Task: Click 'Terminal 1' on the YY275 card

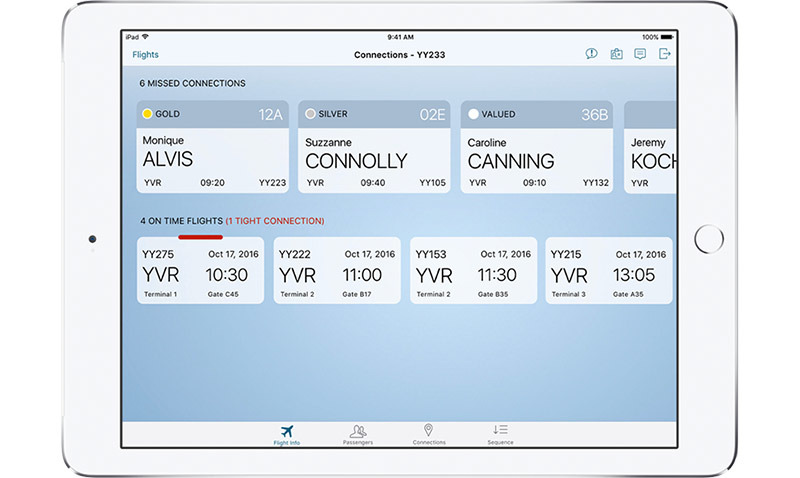Action: point(160,294)
